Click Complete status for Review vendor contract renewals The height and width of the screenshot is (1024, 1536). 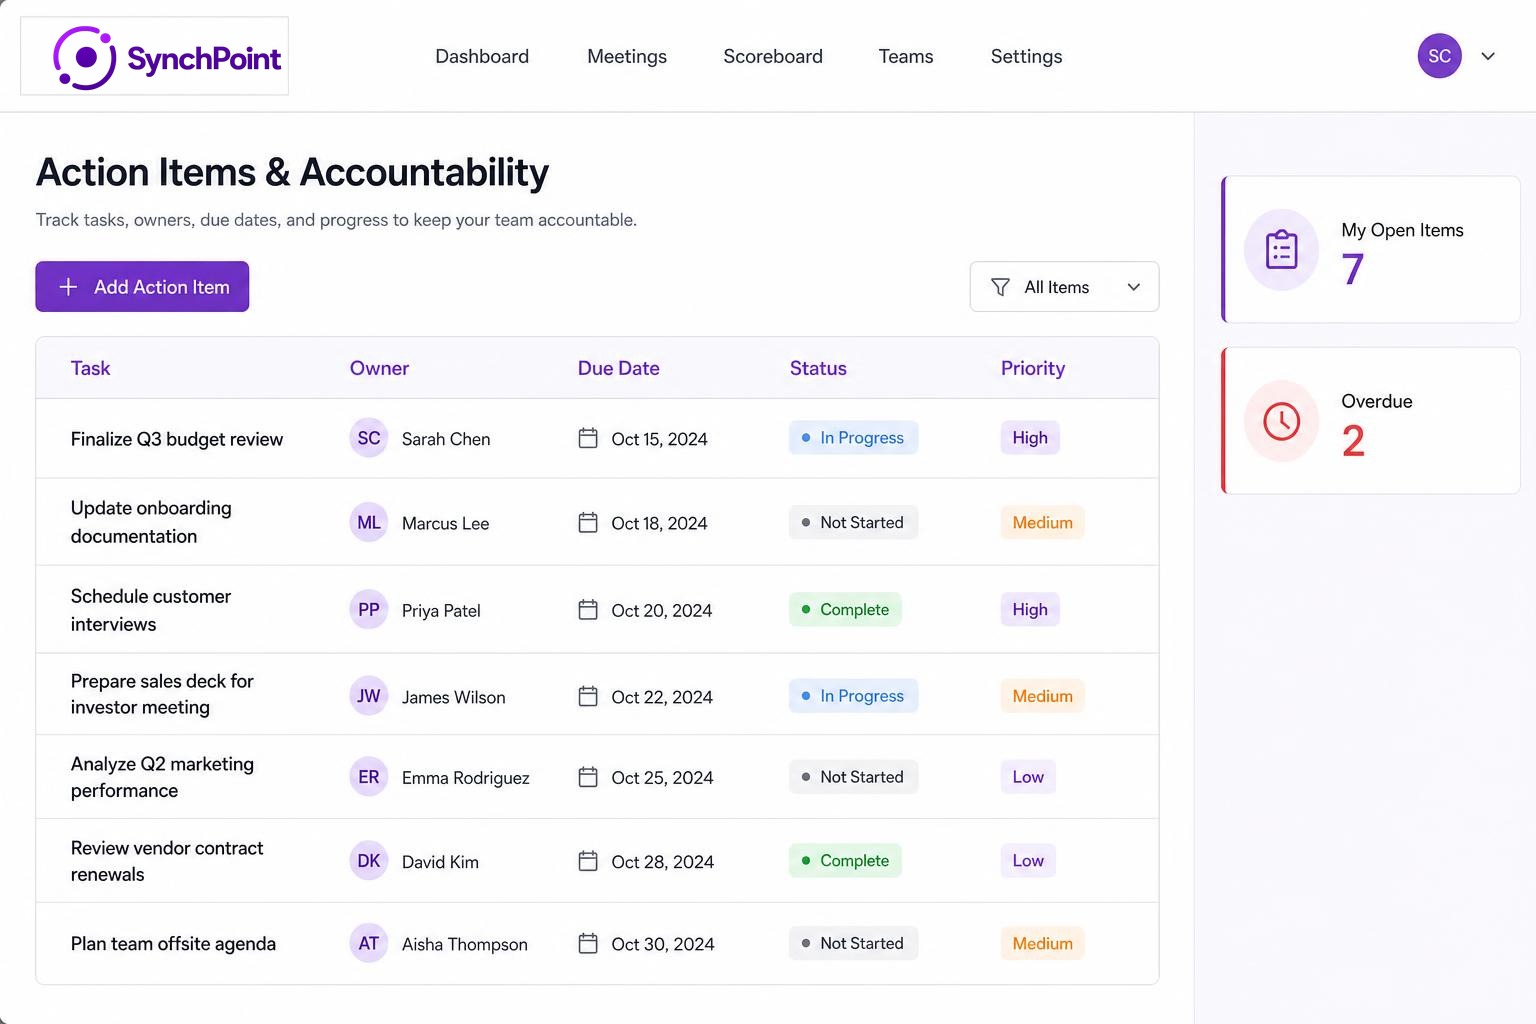845,860
